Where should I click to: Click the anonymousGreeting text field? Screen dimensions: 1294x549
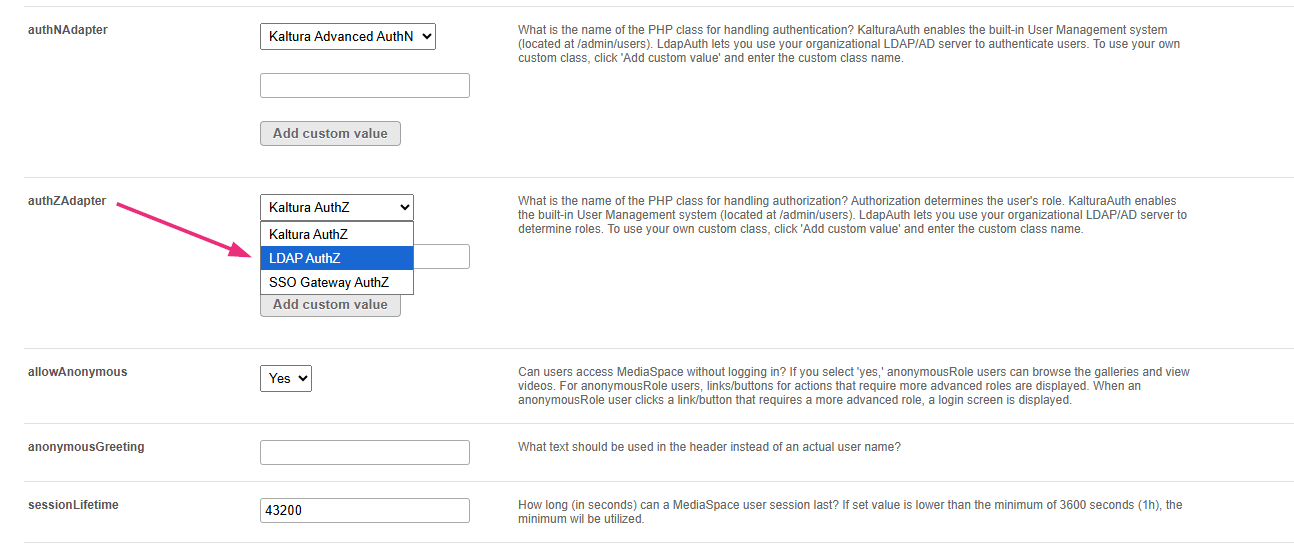click(x=365, y=452)
